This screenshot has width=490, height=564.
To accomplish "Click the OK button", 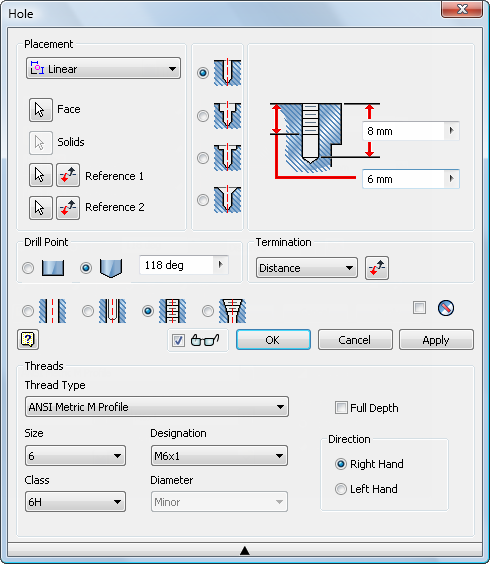I will click(x=273, y=340).
